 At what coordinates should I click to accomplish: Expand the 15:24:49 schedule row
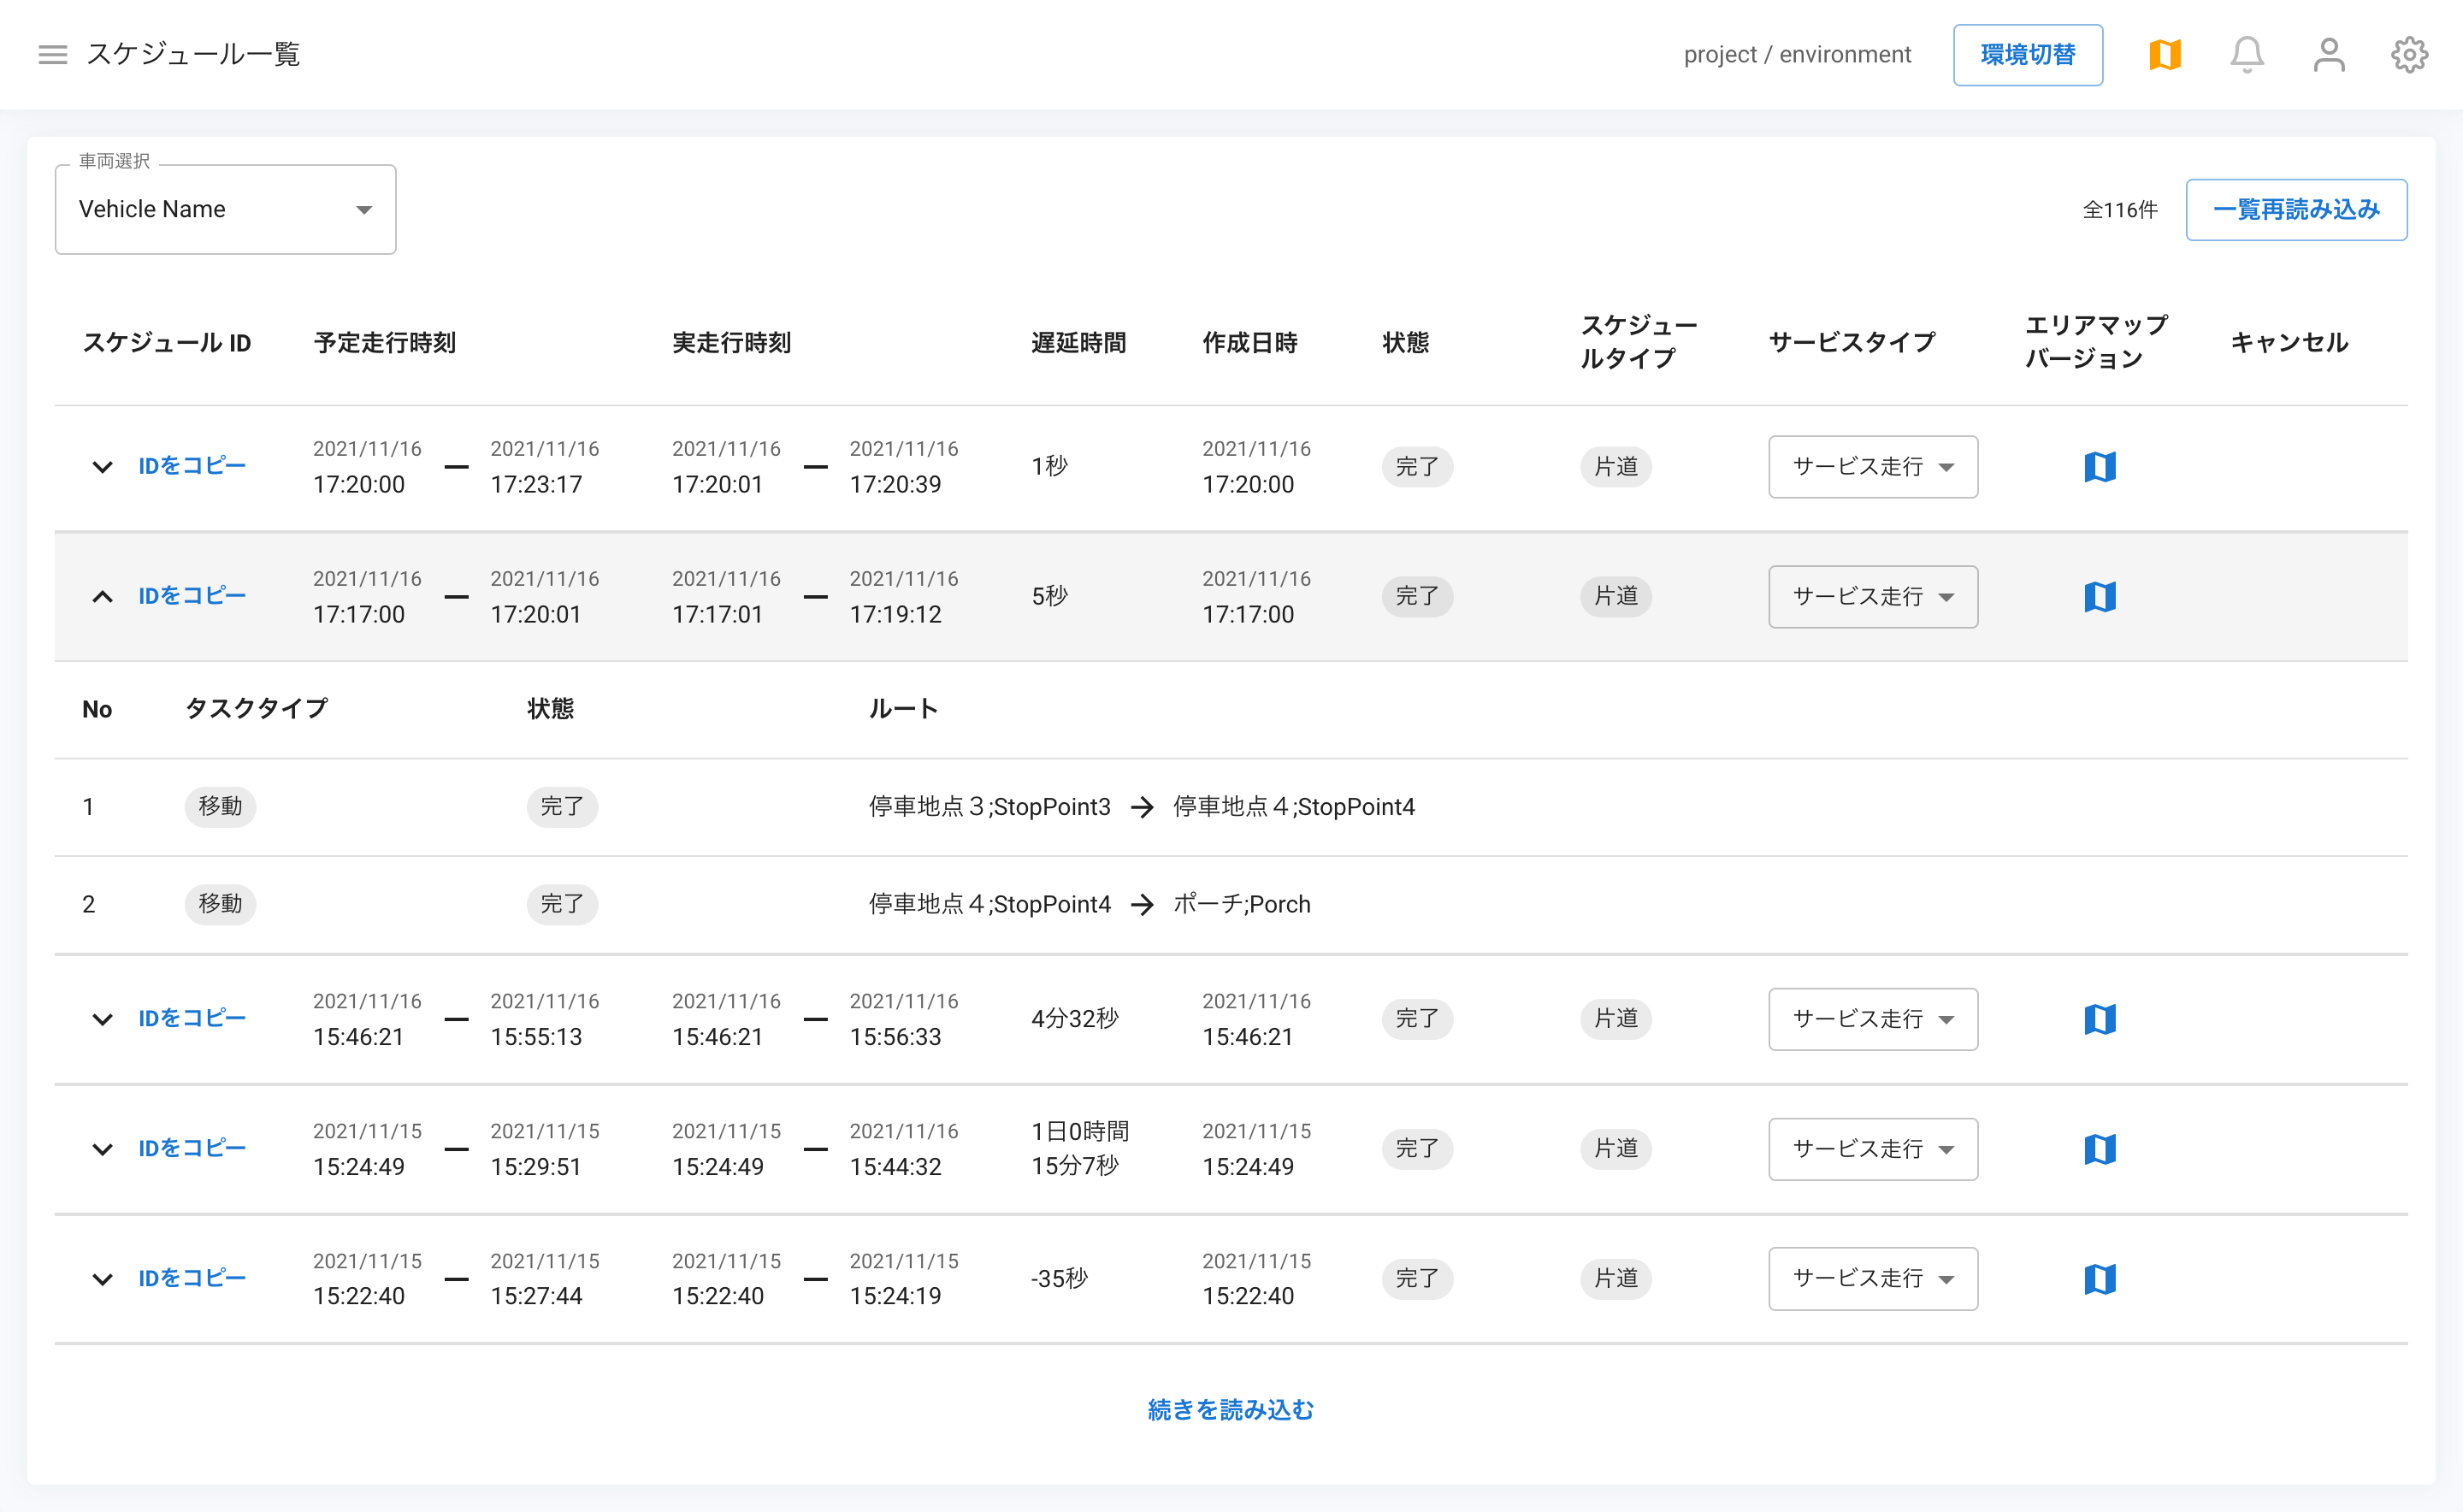tap(102, 1150)
